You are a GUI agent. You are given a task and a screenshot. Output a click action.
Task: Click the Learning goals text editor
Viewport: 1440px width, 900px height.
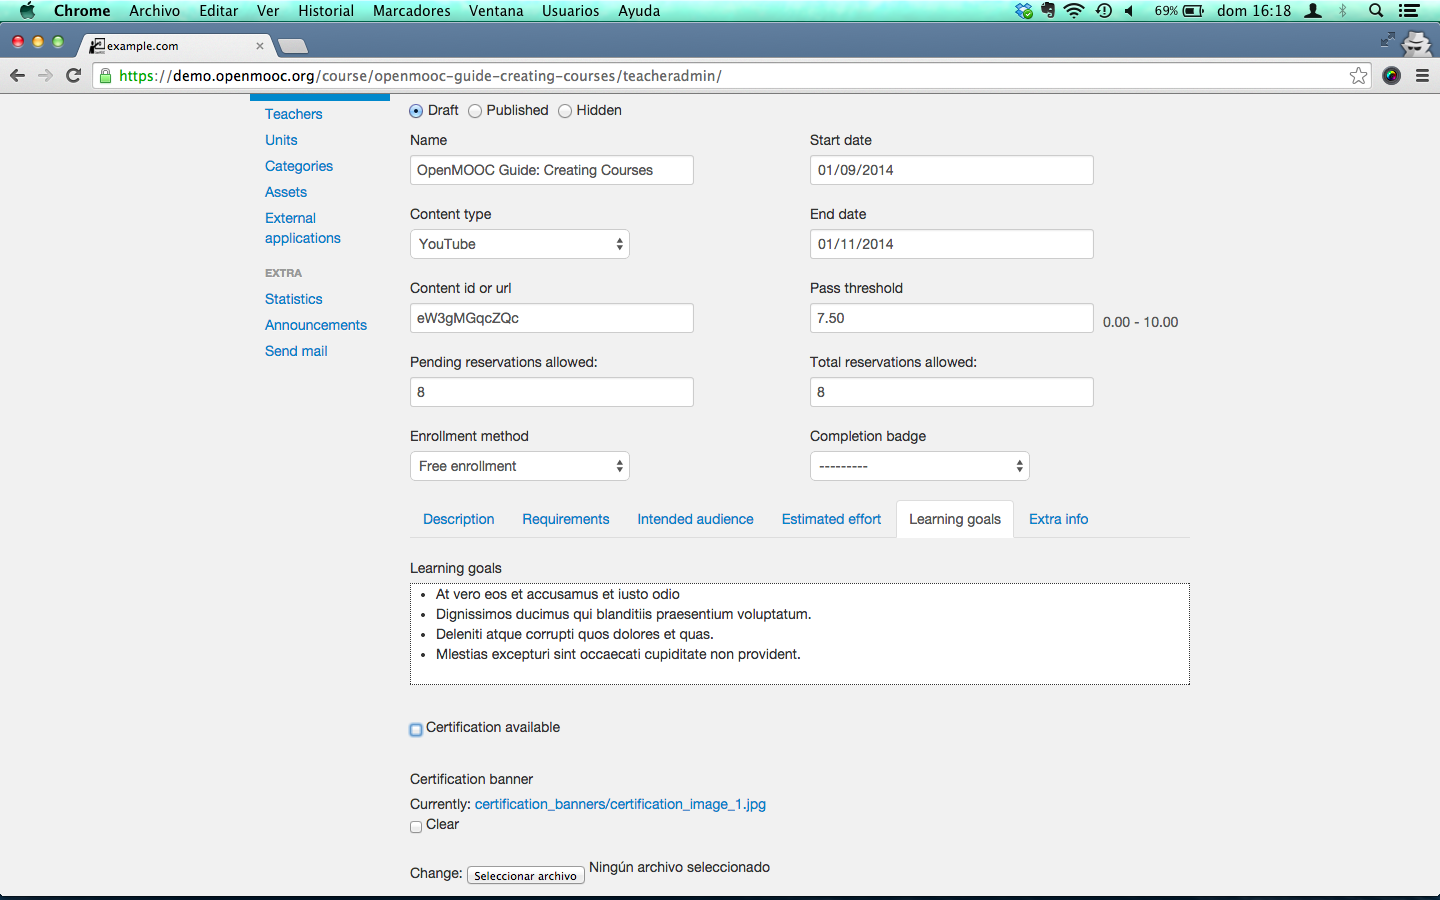pyautogui.click(x=800, y=634)
